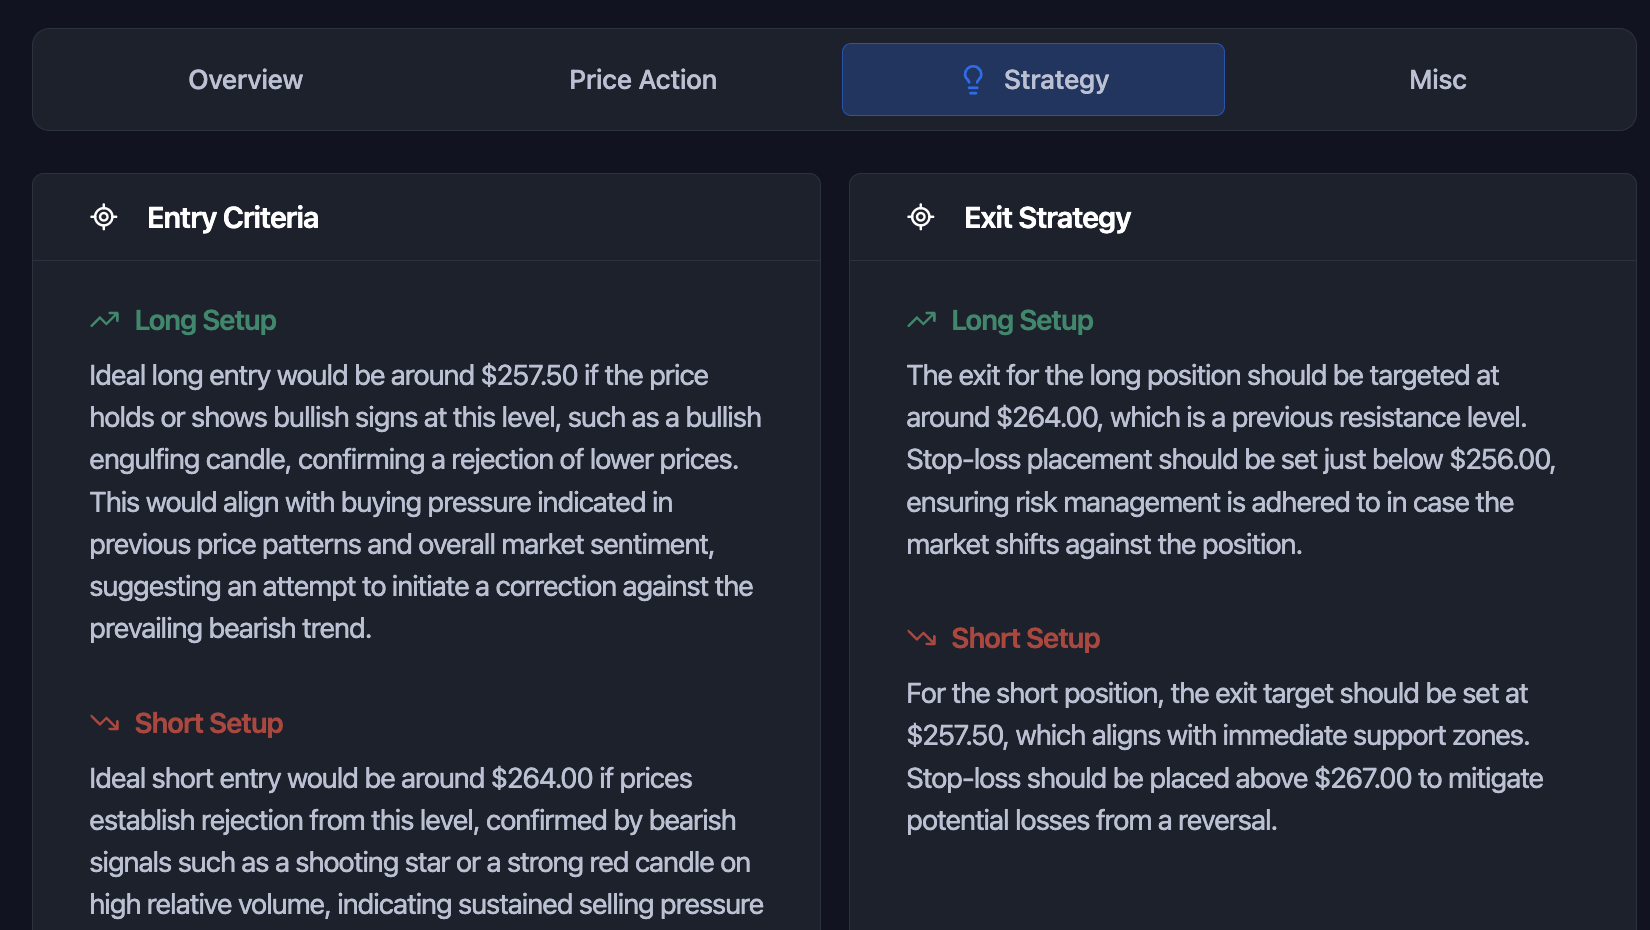Viewport: 1650px width, 930px height.
Task: Select the Strategy tab label
Action: tap(1056, 80)
